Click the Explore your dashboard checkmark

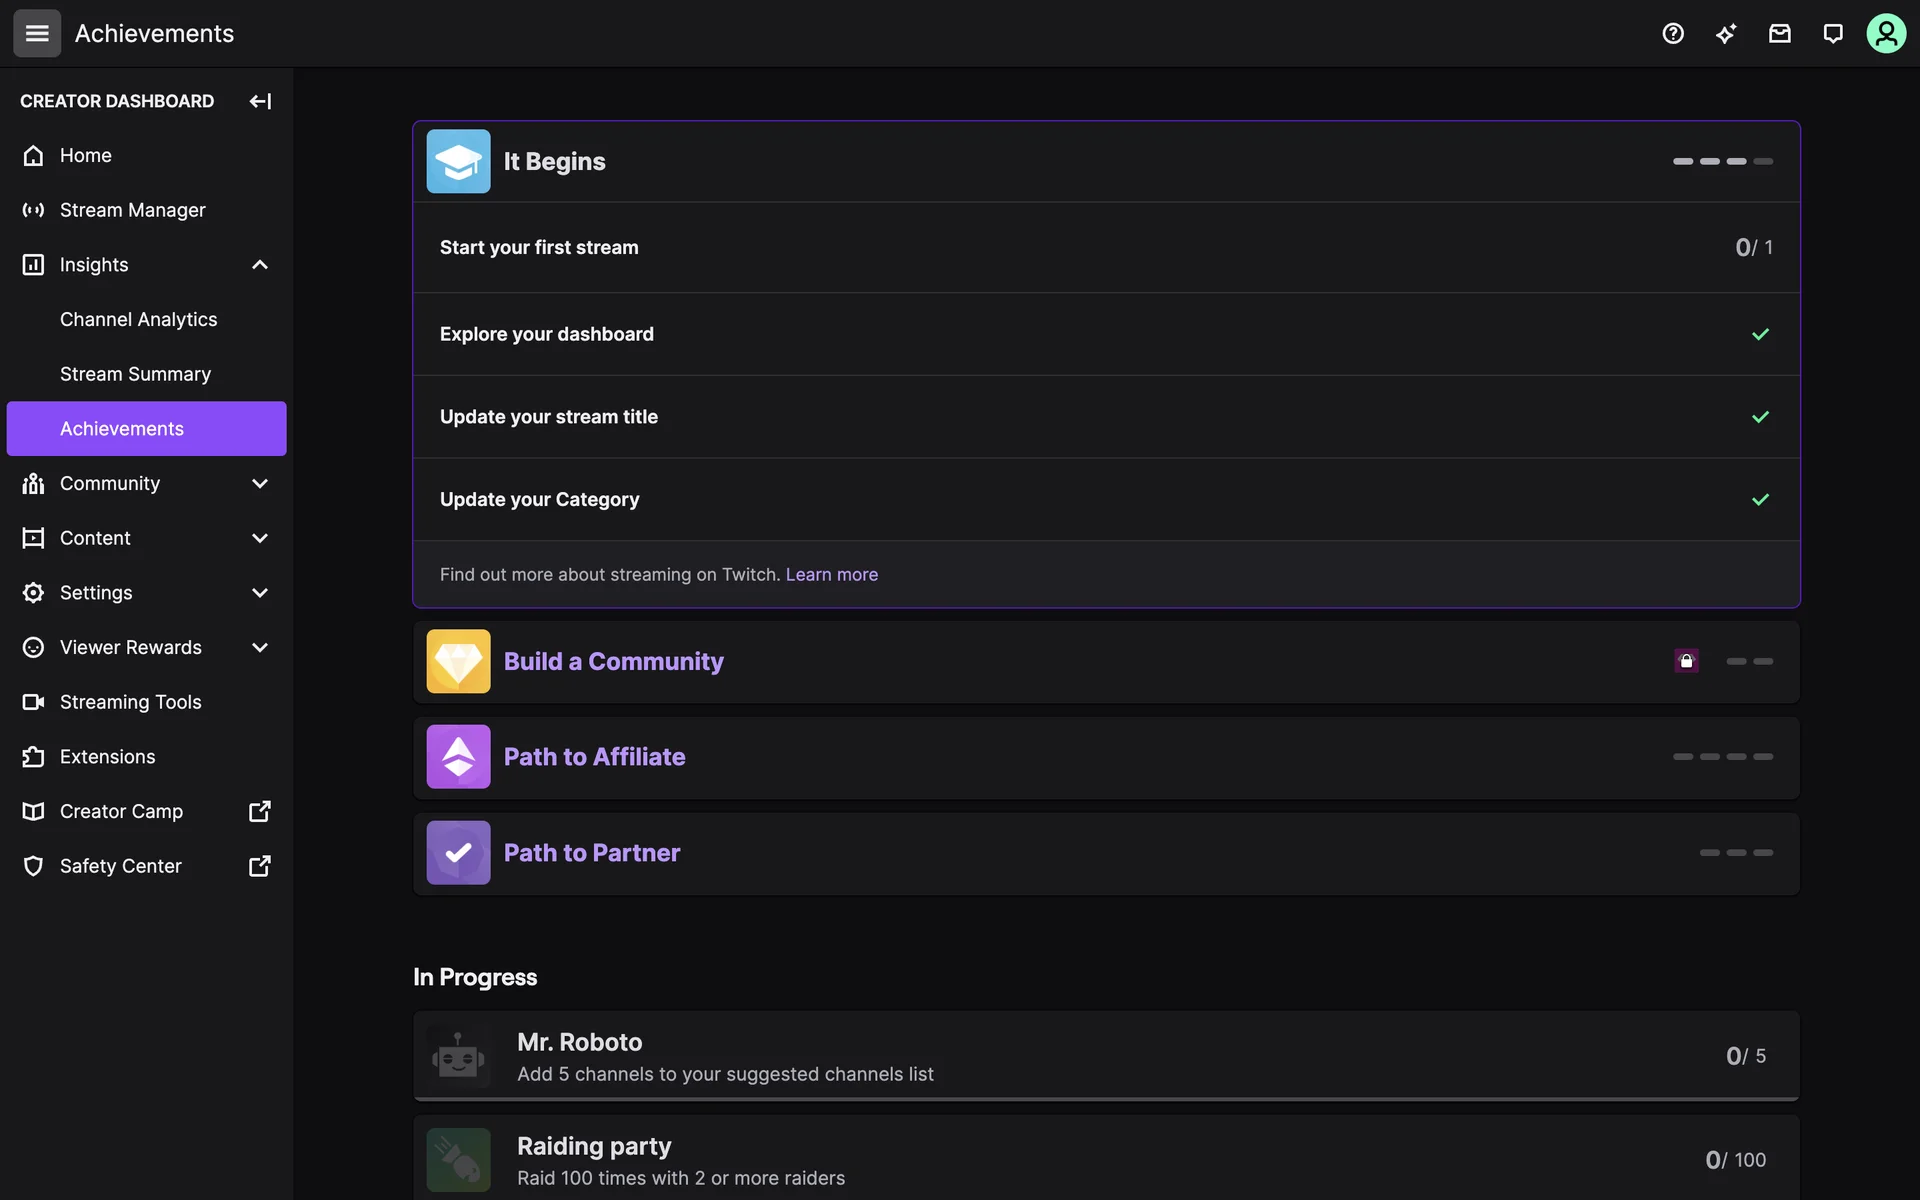[x=1760, y=334]
